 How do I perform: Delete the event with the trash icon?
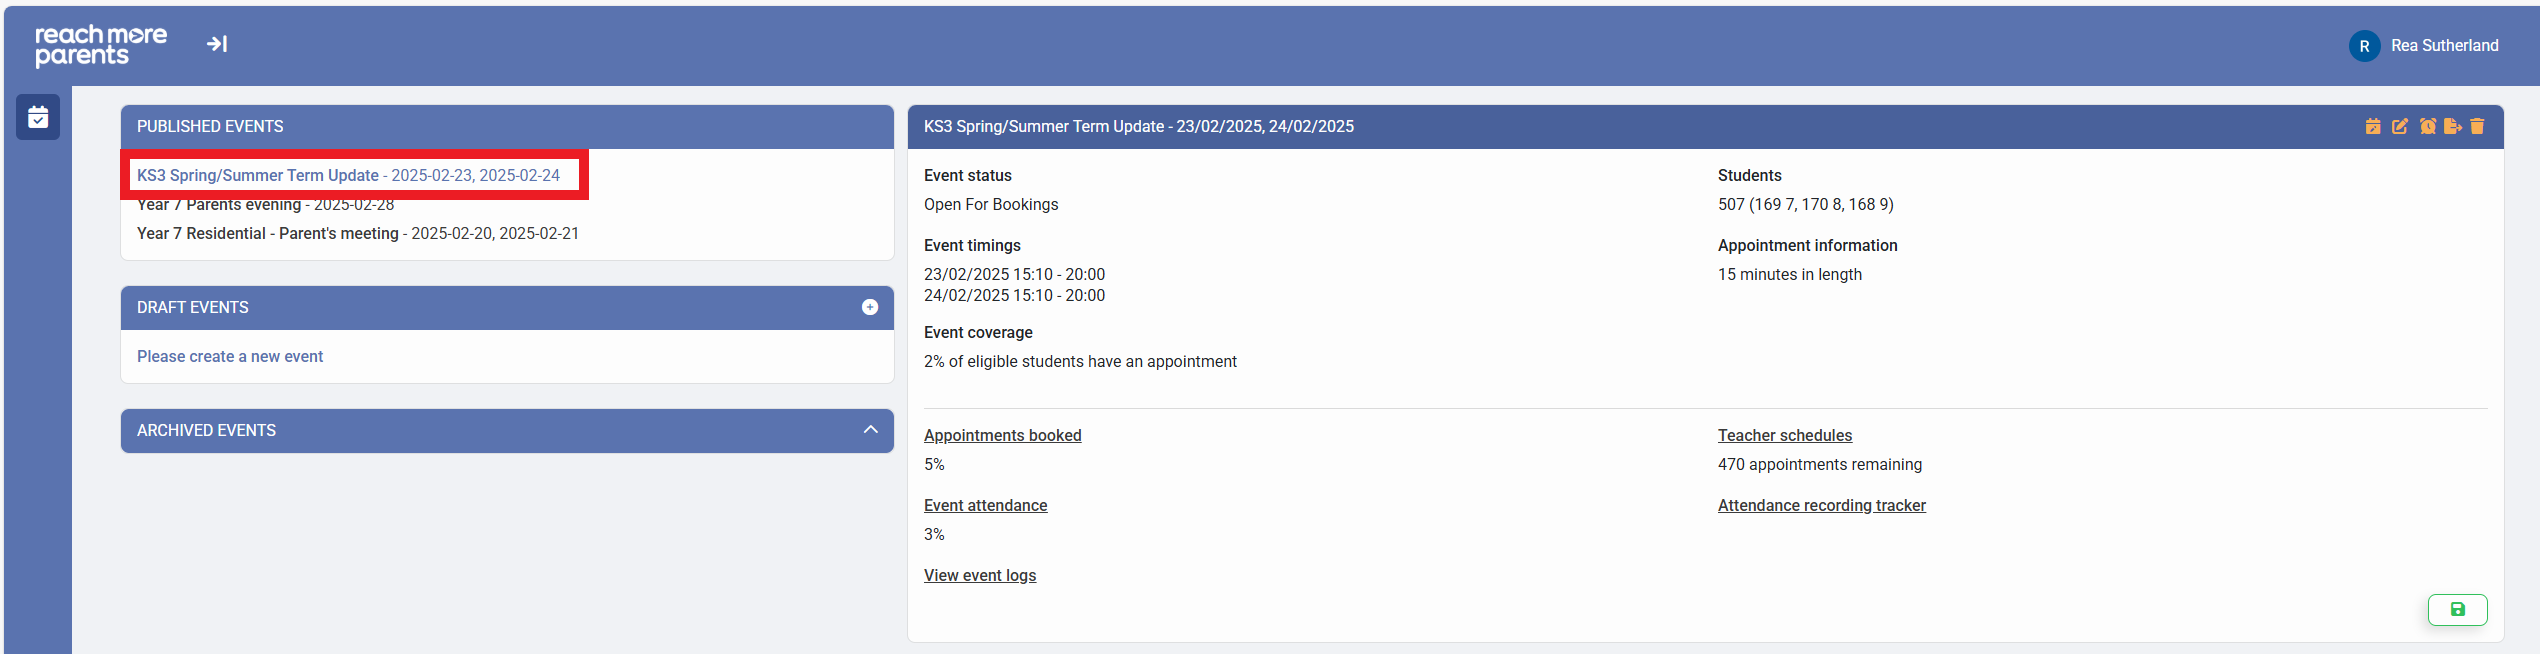click(x=2477, y=126)
